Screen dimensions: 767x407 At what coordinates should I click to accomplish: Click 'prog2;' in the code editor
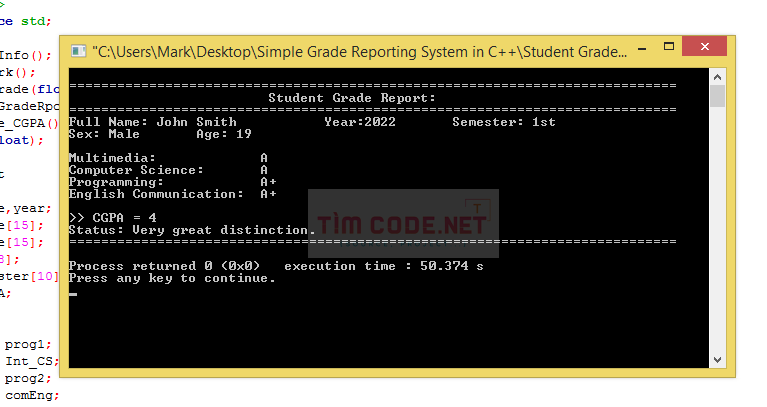[28, 379]
